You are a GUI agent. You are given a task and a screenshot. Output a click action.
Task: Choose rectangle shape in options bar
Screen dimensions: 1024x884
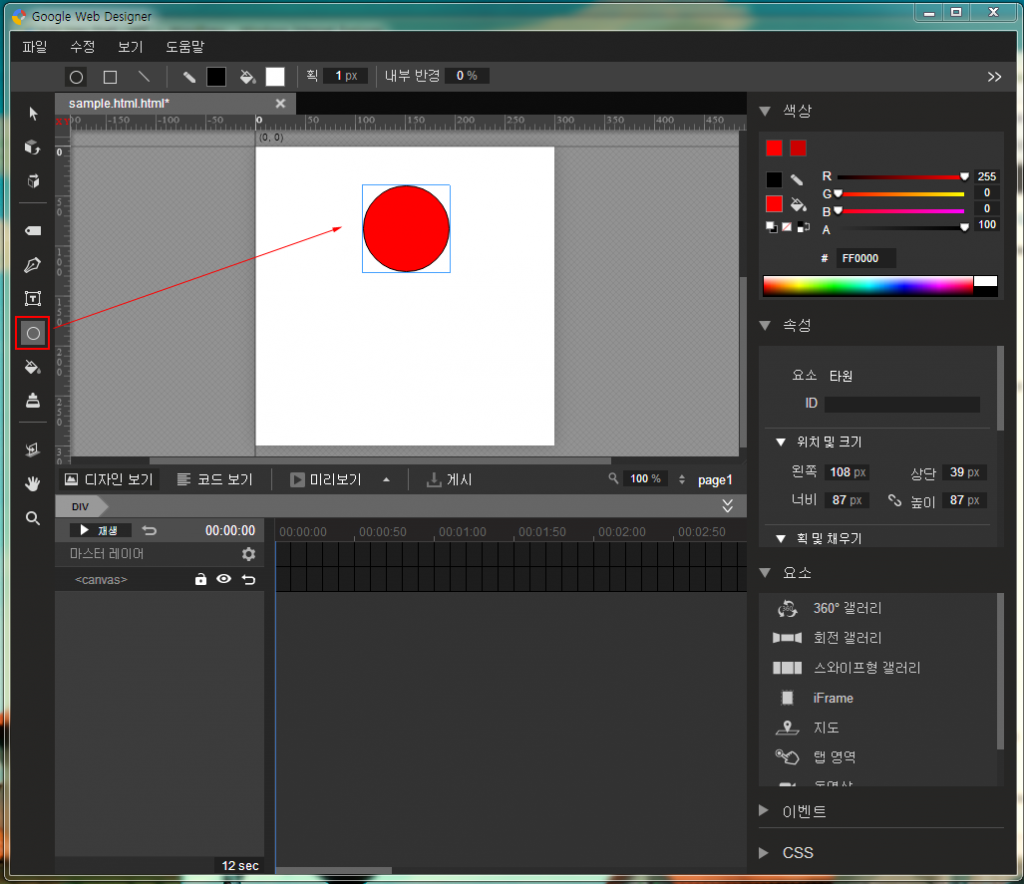pos(110,77)
